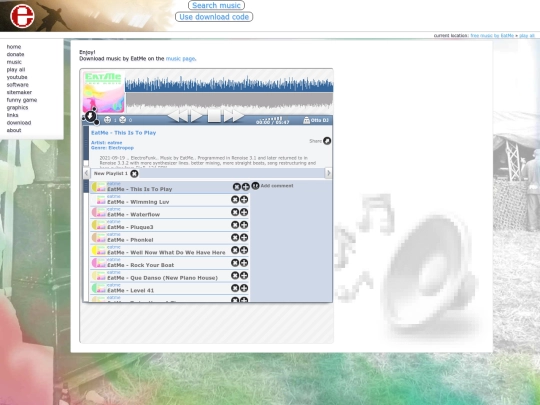Click the Share icon

tap(327, 141)
